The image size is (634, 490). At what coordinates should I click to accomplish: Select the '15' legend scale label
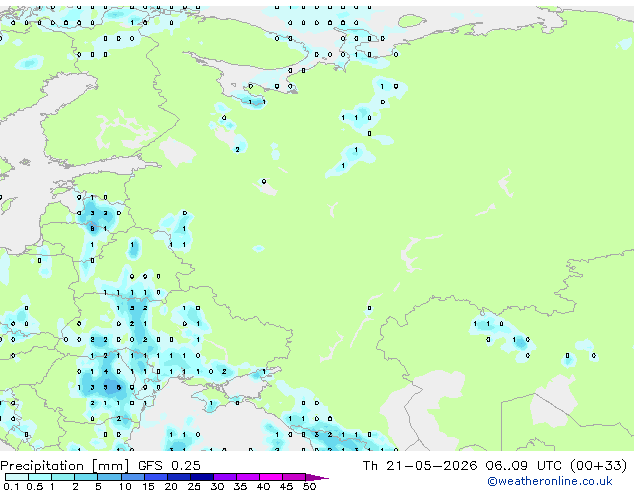[148, 486]
